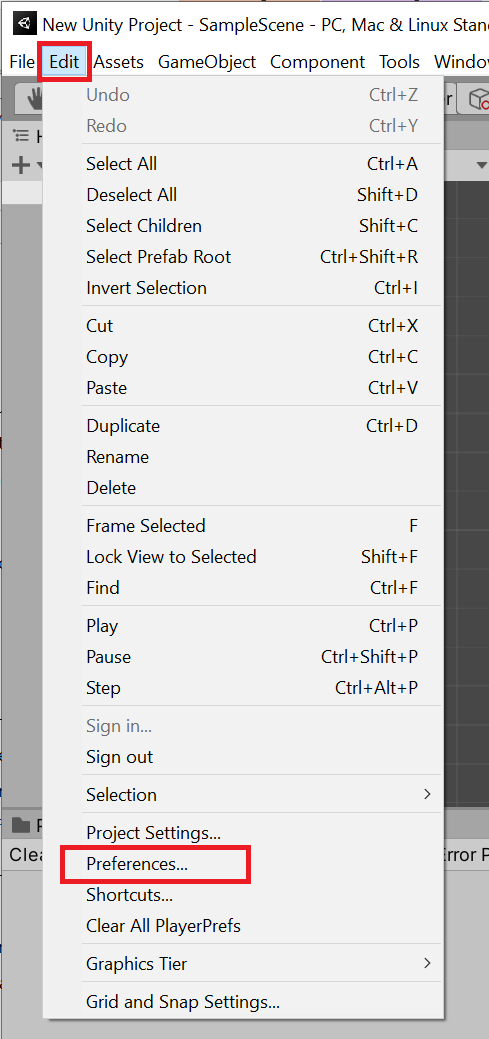Click the Project panel folder icon
The image size is (489, 1039).
(x=22, y=825)
